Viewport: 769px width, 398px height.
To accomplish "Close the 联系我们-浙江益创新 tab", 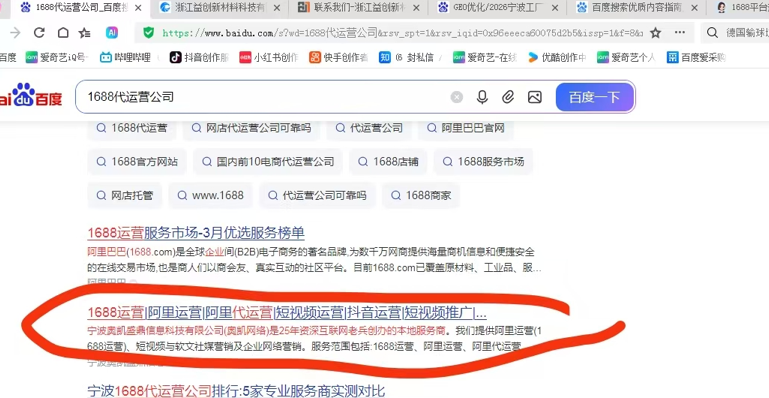I will coord(415,8).
